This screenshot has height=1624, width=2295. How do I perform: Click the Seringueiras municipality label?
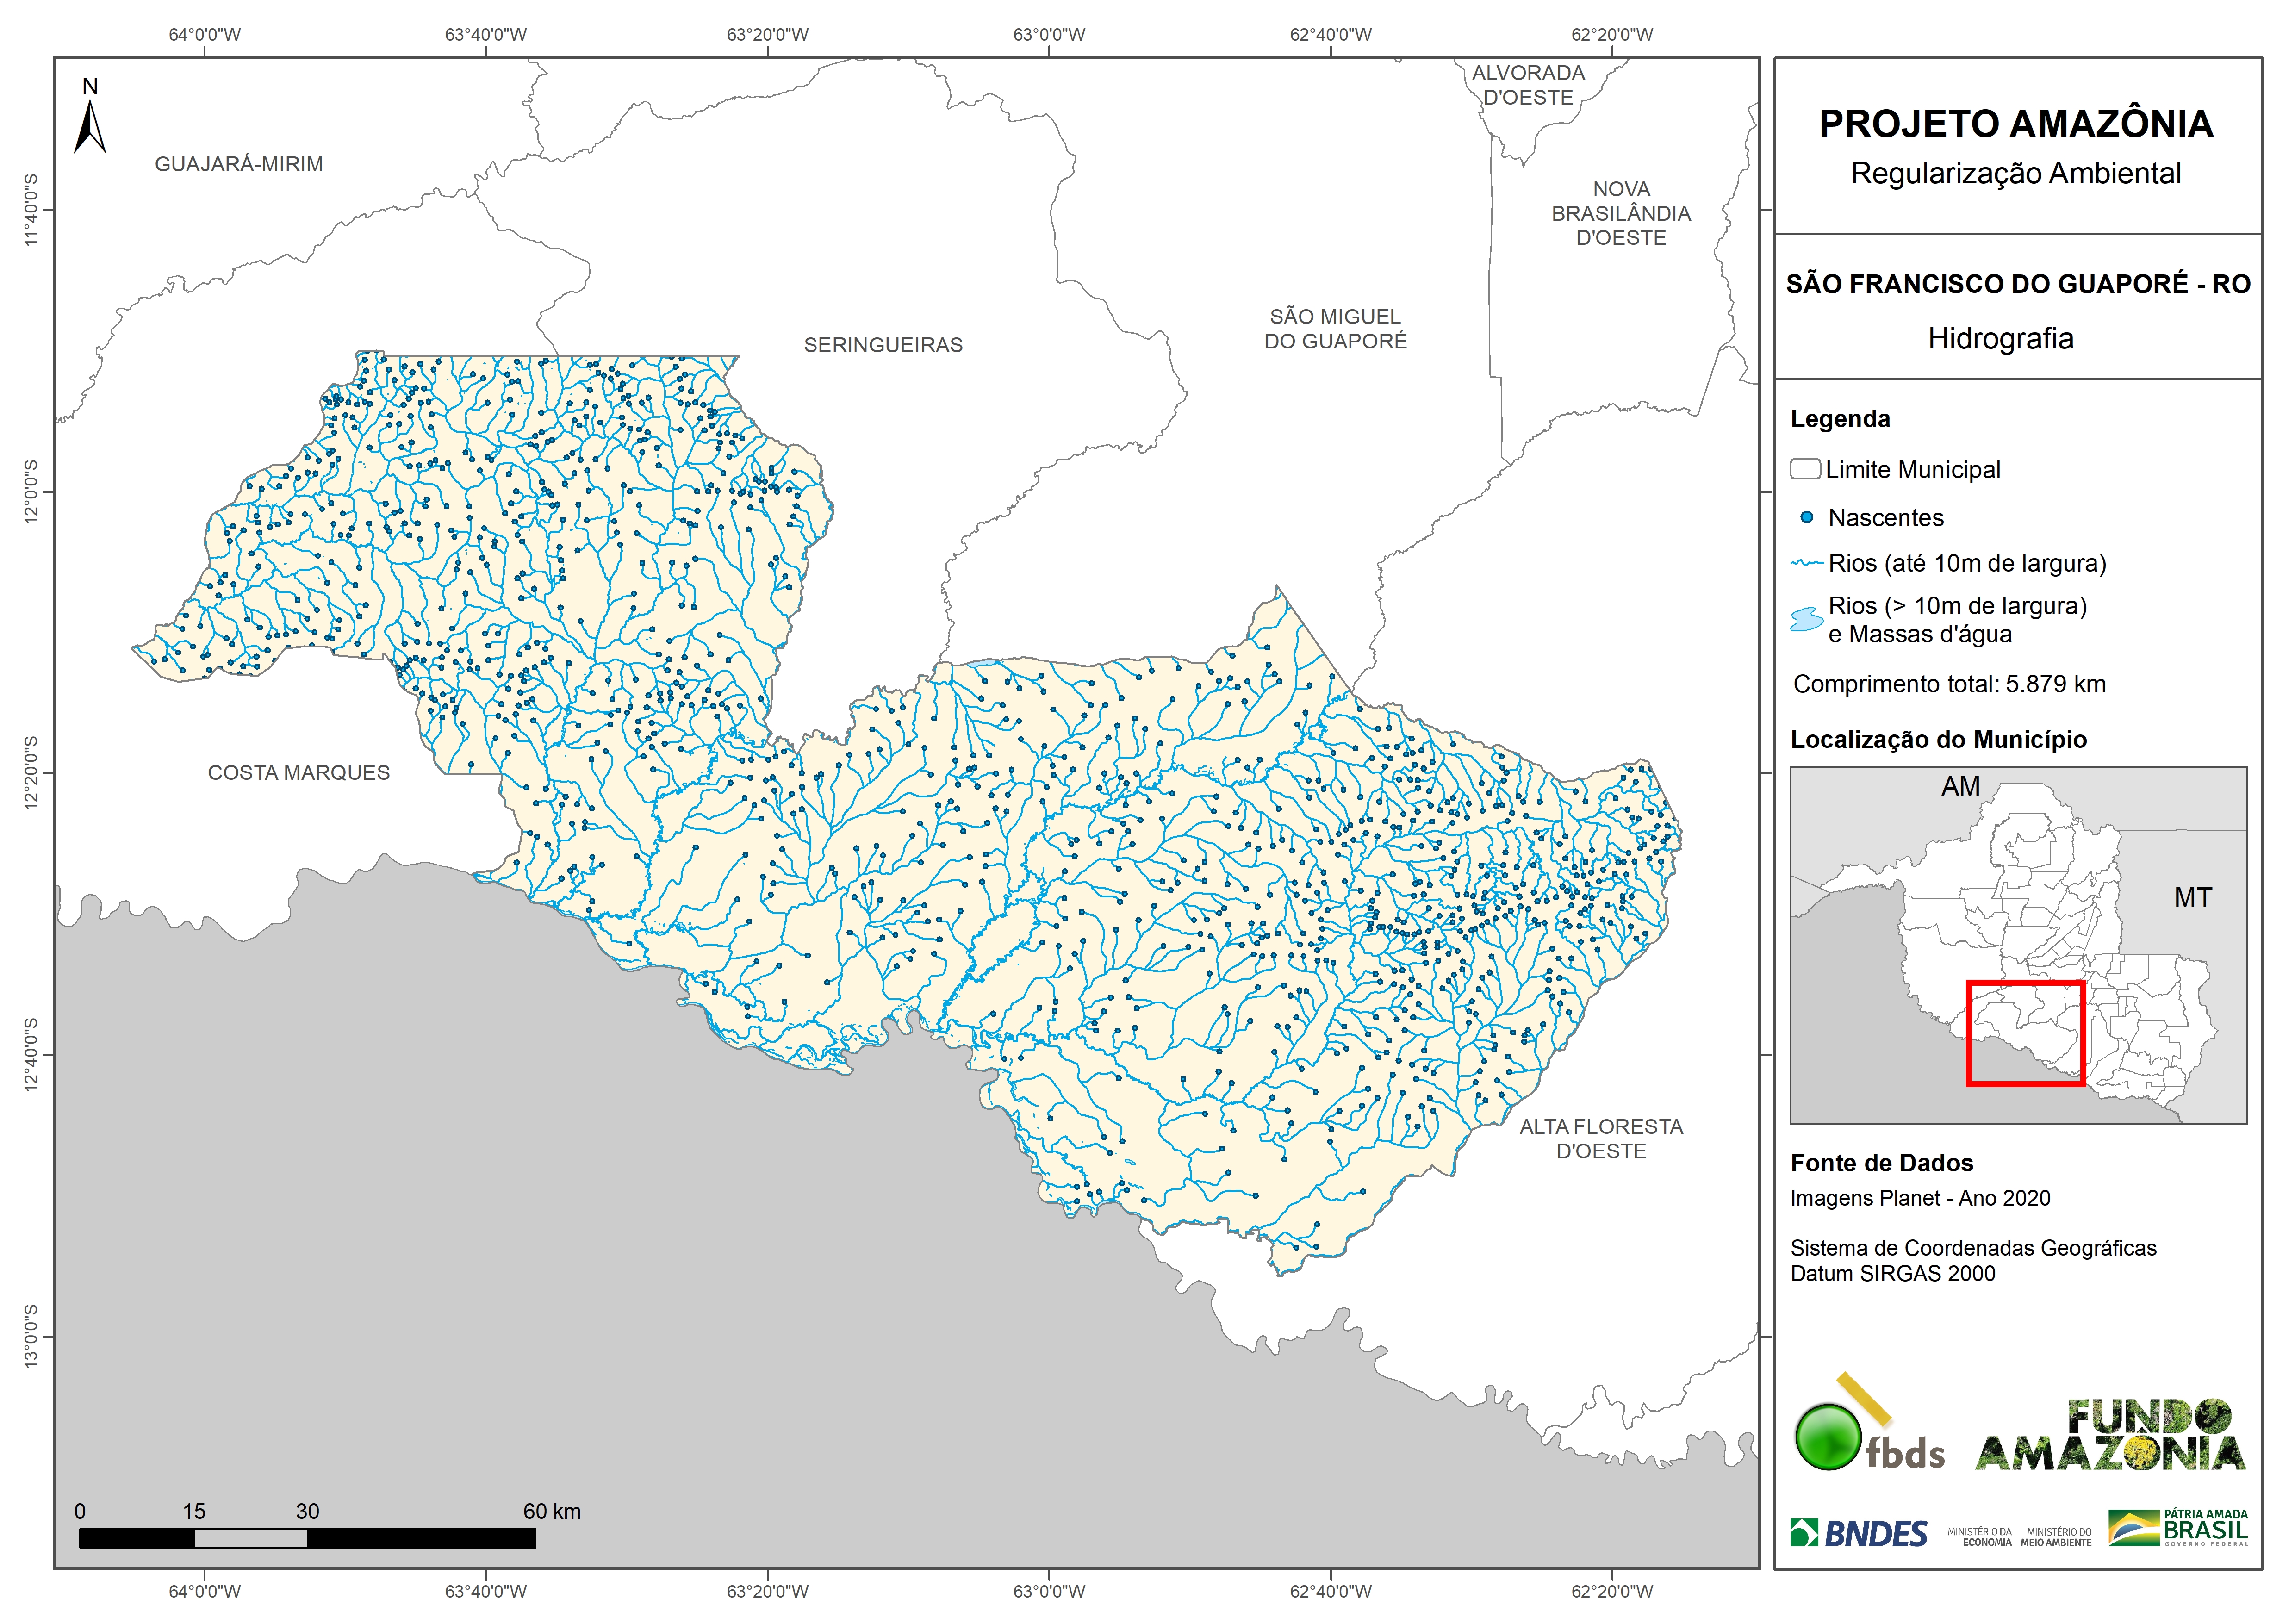883,345
